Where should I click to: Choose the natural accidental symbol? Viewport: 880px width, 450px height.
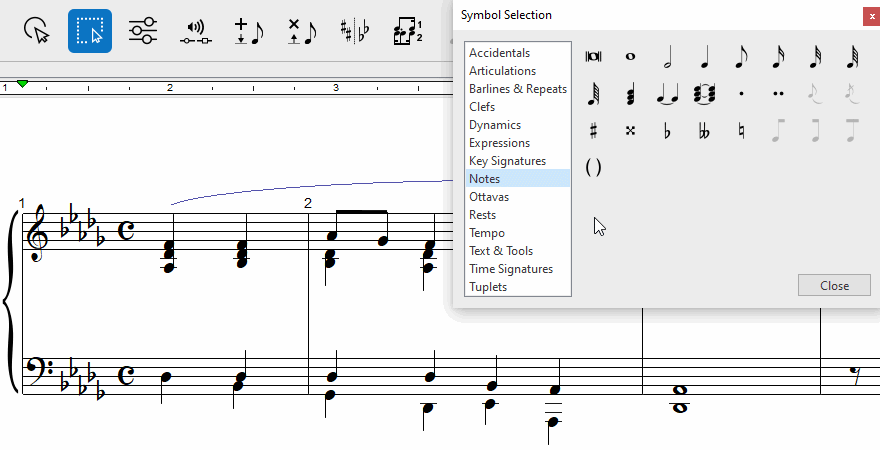point(741,131)
